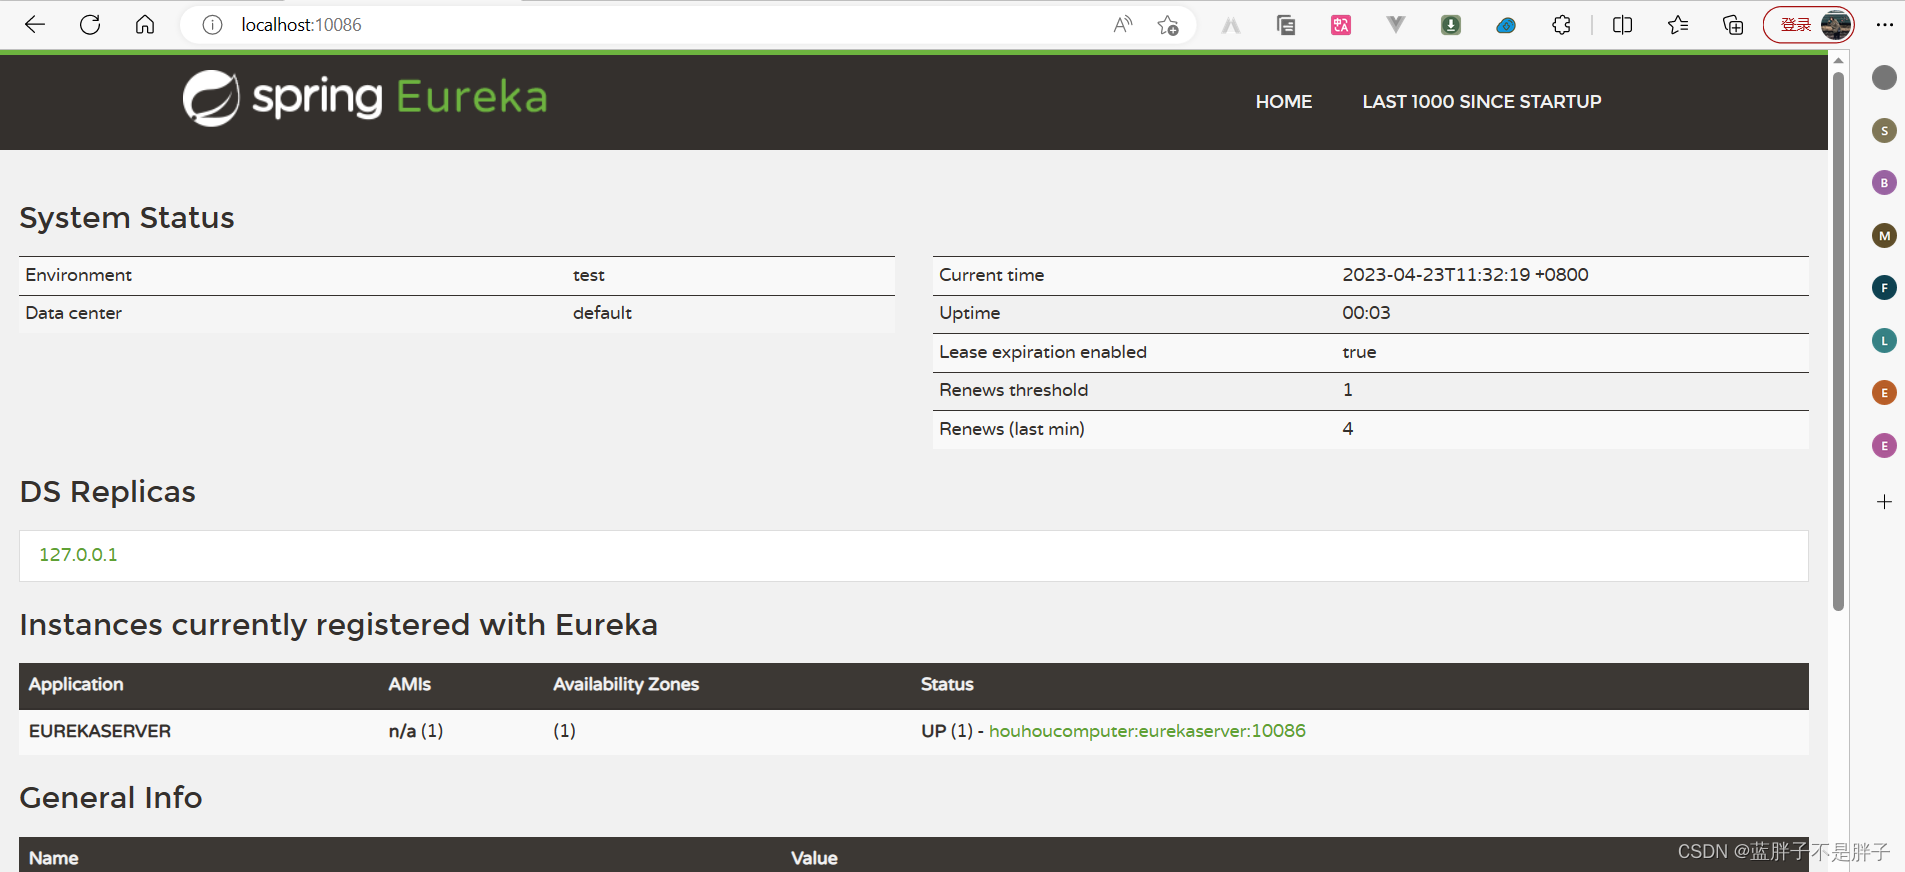The height and width of the screenshot is (872, 1905).
Task: Open the 127.0.0.1 replica link
Action: tap(78, 555)
